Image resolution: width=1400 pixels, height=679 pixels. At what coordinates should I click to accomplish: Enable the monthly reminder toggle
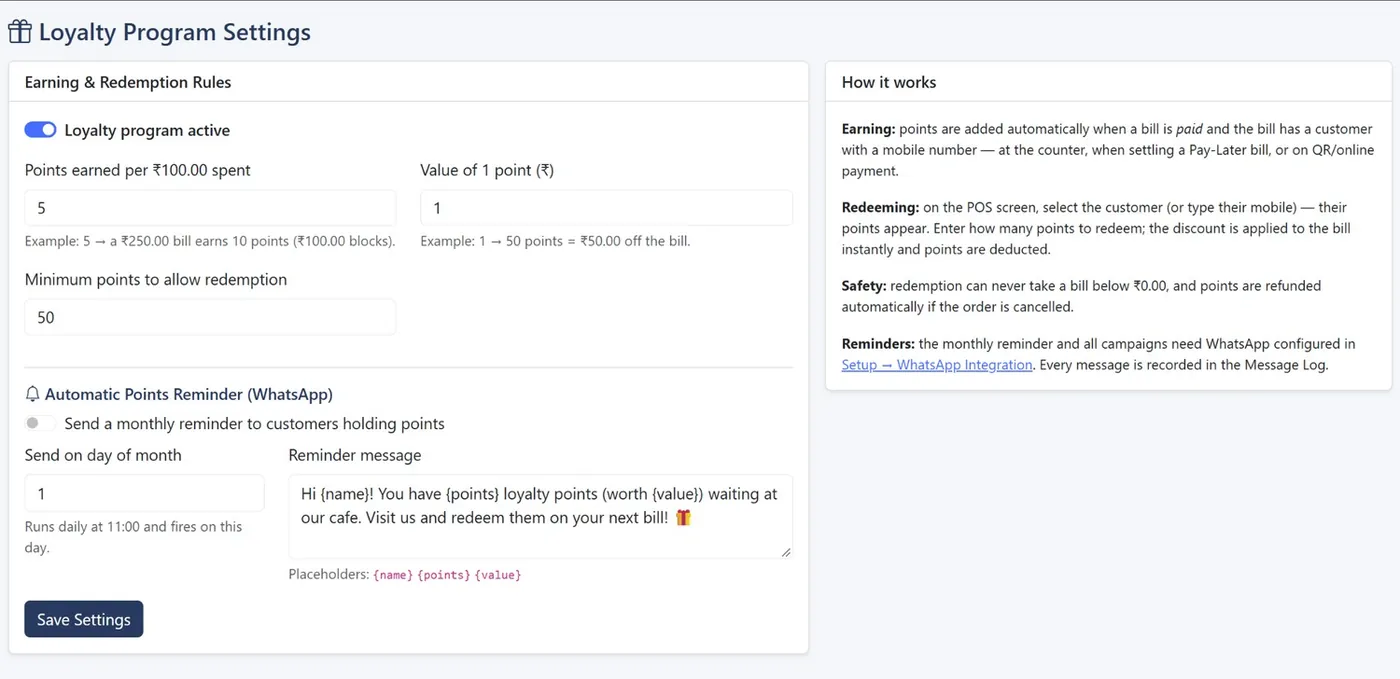pyautogui.click(x=40, y=423)
